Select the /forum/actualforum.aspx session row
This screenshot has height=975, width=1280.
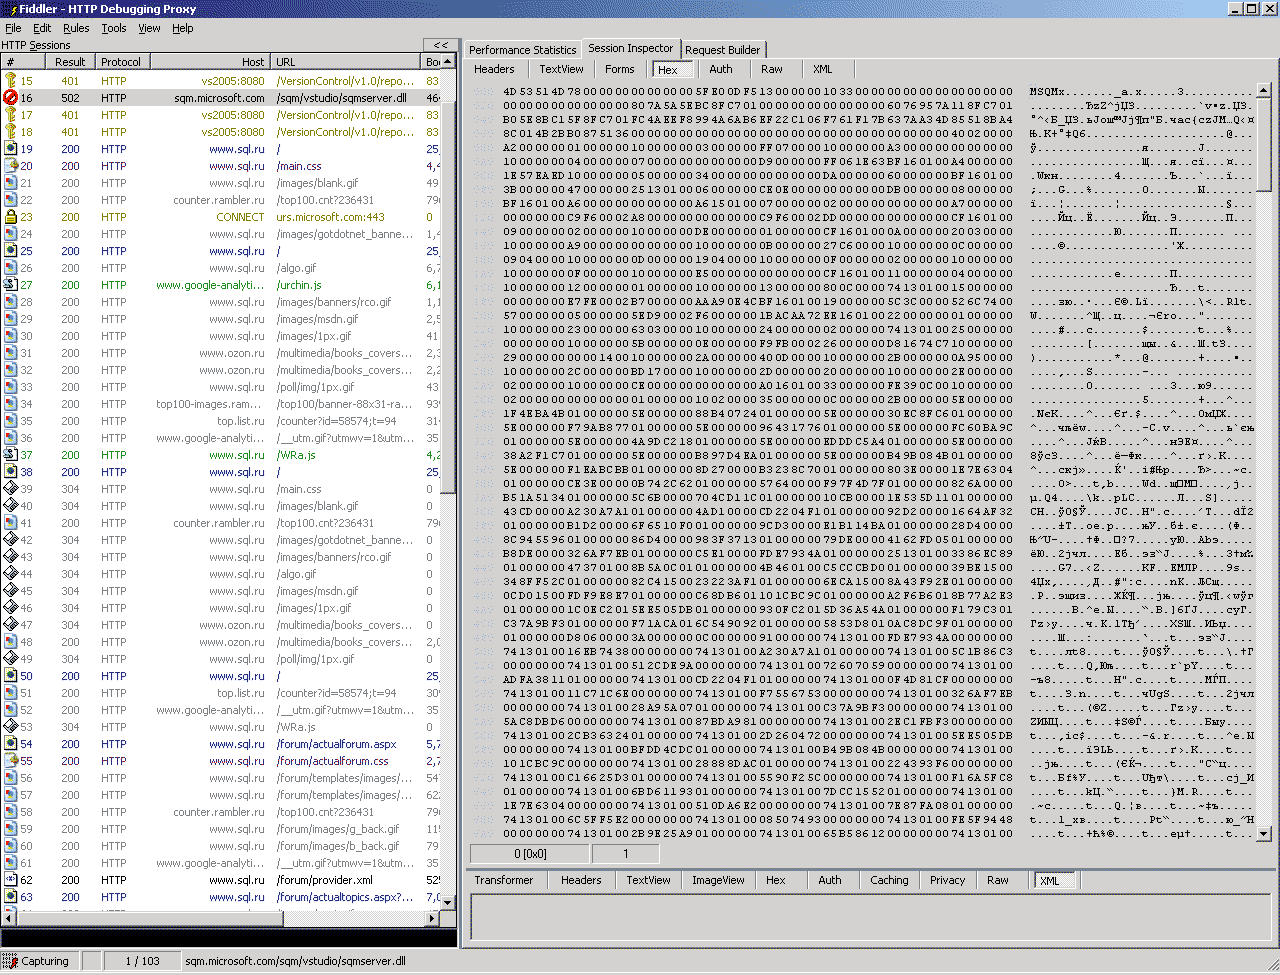point(220,744)
